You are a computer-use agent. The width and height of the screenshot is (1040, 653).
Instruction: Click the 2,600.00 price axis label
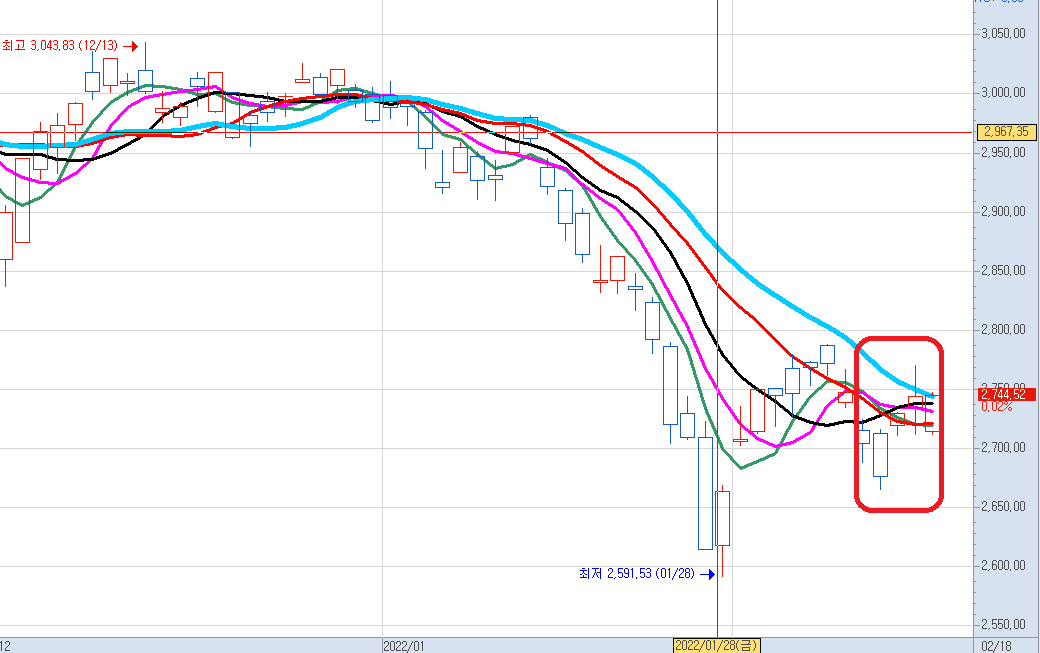click(1004, 565)
